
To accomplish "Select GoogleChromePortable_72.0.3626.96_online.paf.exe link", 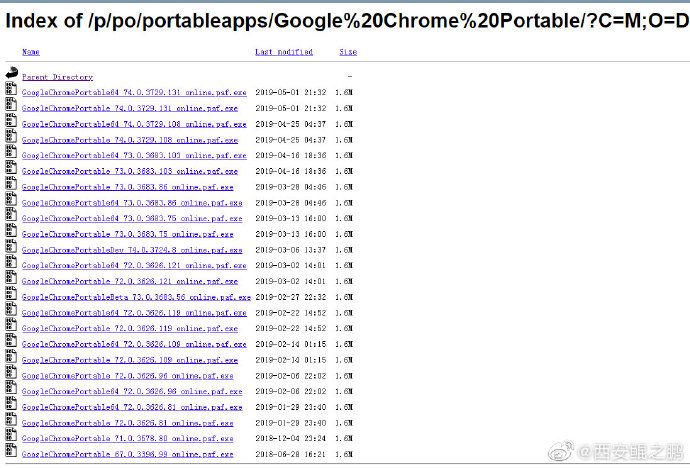I will point(128,376).
